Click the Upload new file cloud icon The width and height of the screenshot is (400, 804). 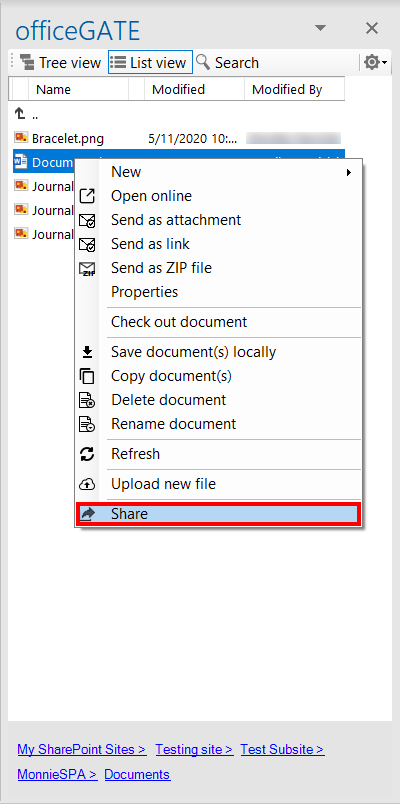coord(88,484)
